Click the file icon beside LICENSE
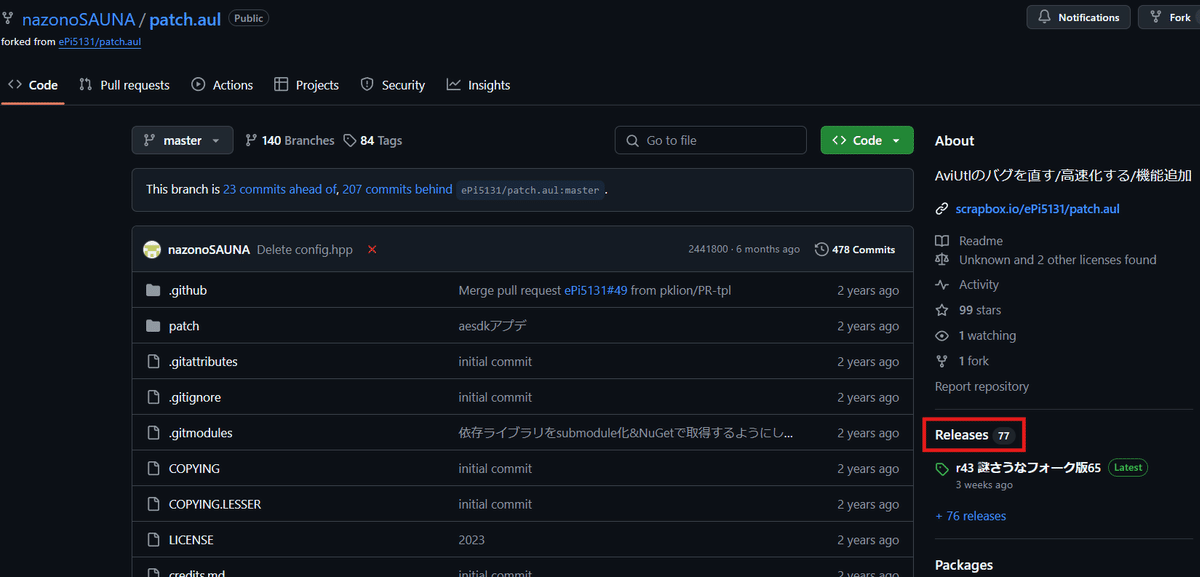The image size is (1200, 577). [153, 540]
